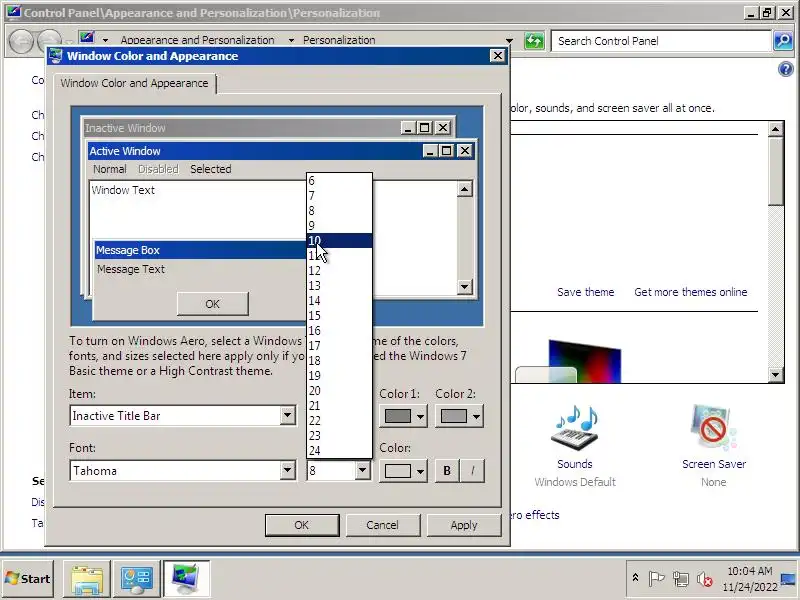Open address bar history dropdown arrow
The width and height of the screenshot is (800, 600).
(x=509, y=40)
